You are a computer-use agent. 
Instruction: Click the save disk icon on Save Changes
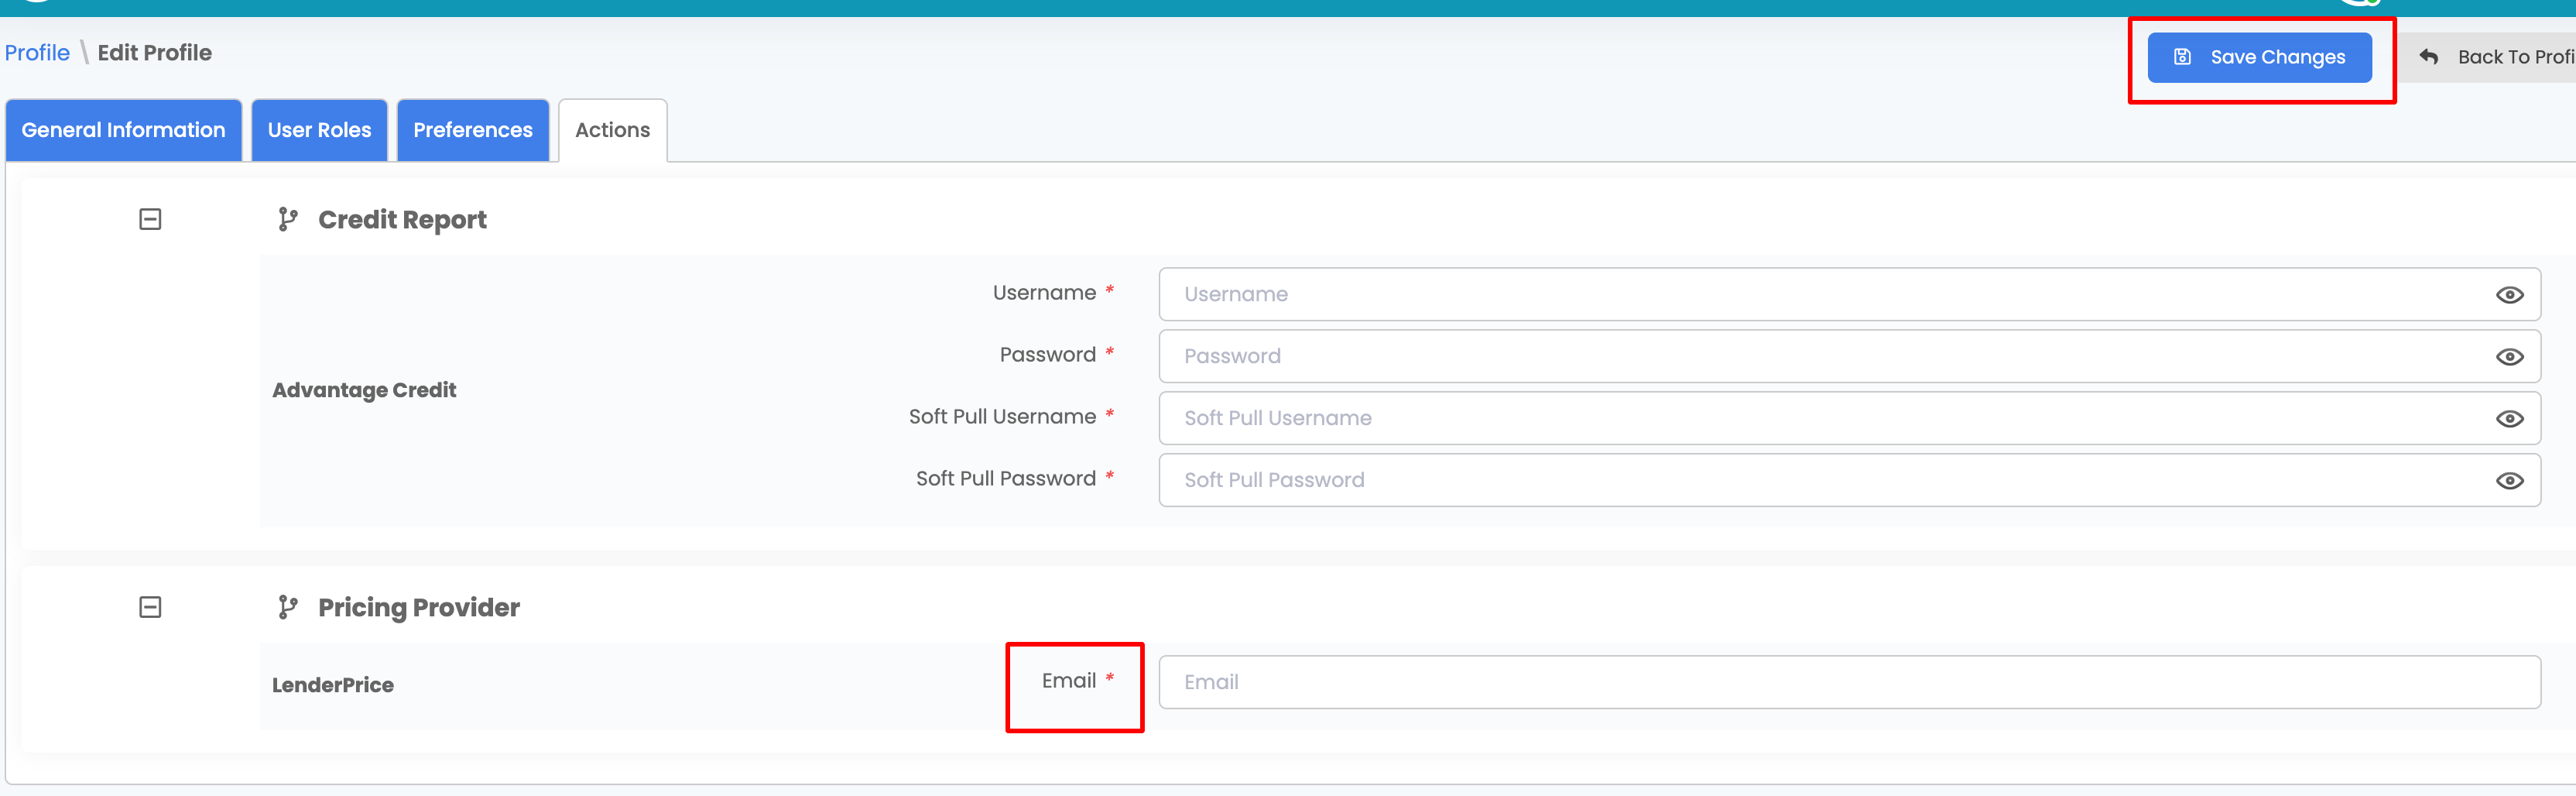2183,57
